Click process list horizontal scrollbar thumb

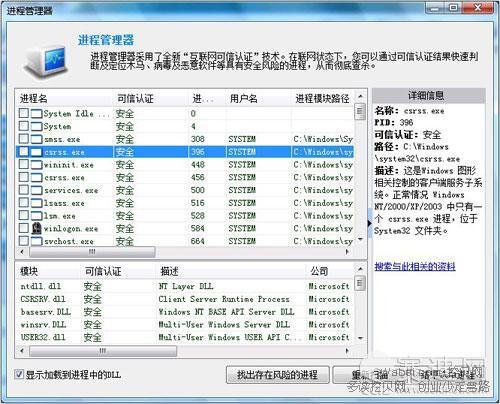pos(92,252)
